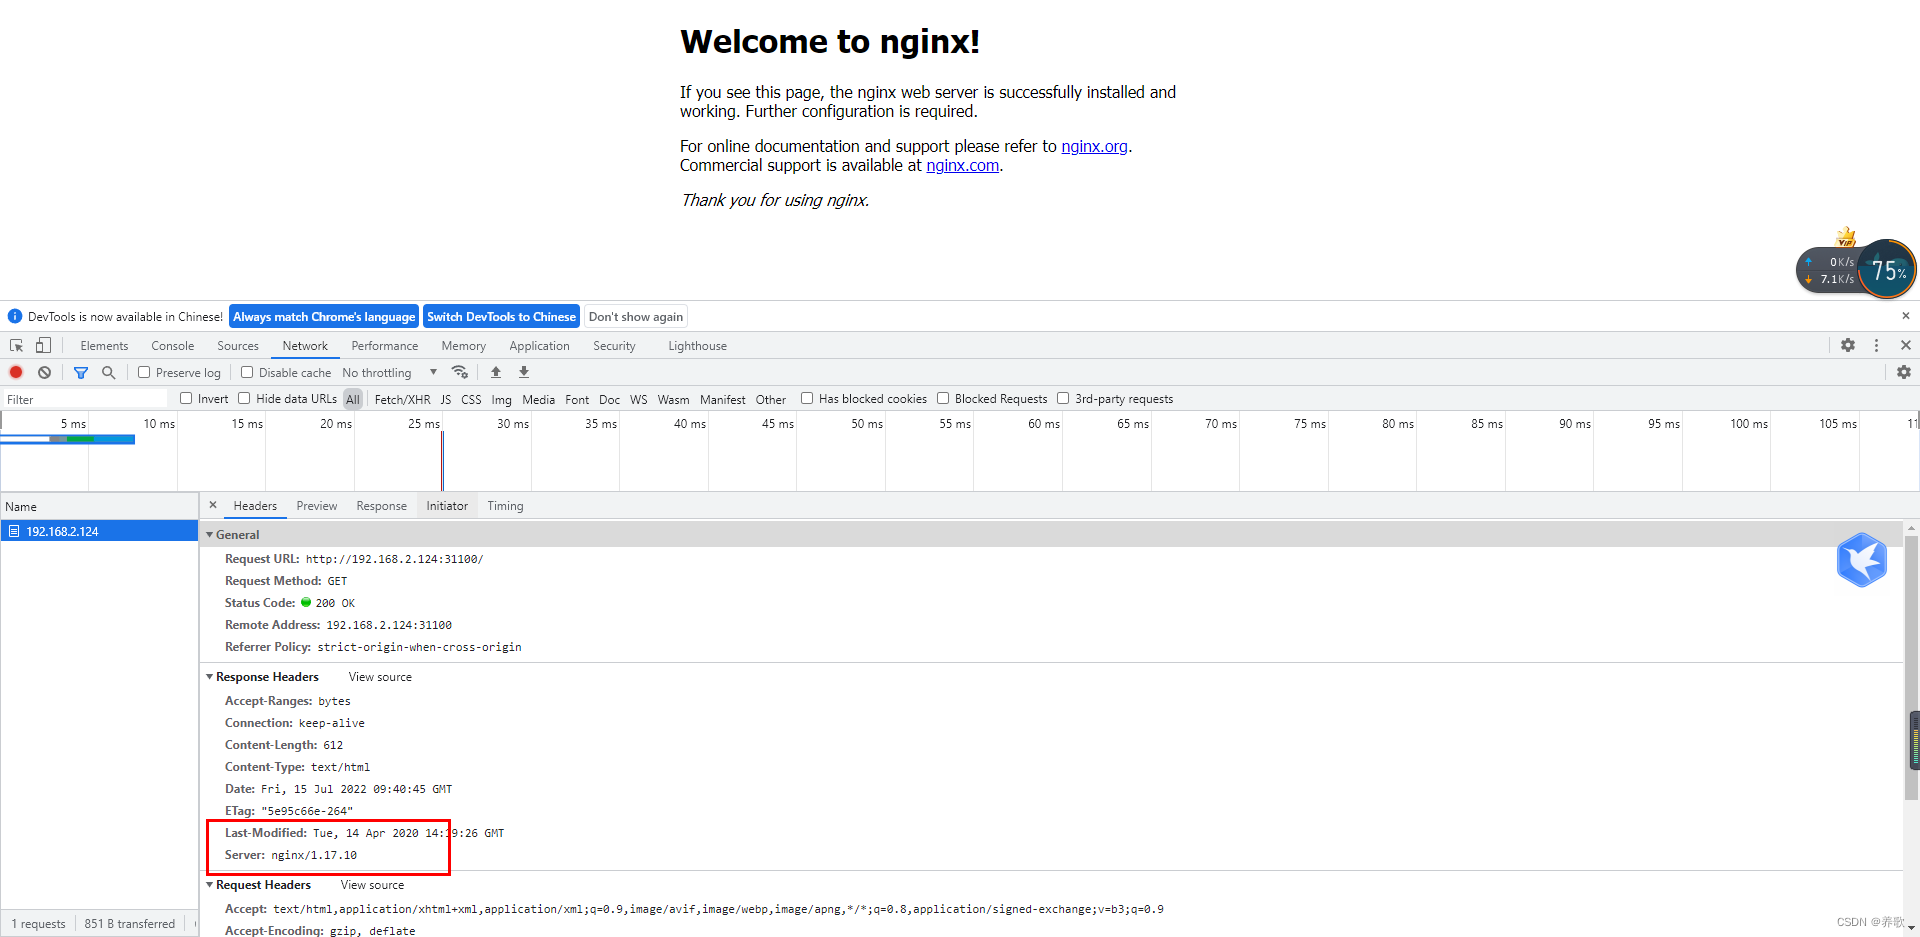Select the All request type filter
The image size is (1920, 937).
pos(353,399)
